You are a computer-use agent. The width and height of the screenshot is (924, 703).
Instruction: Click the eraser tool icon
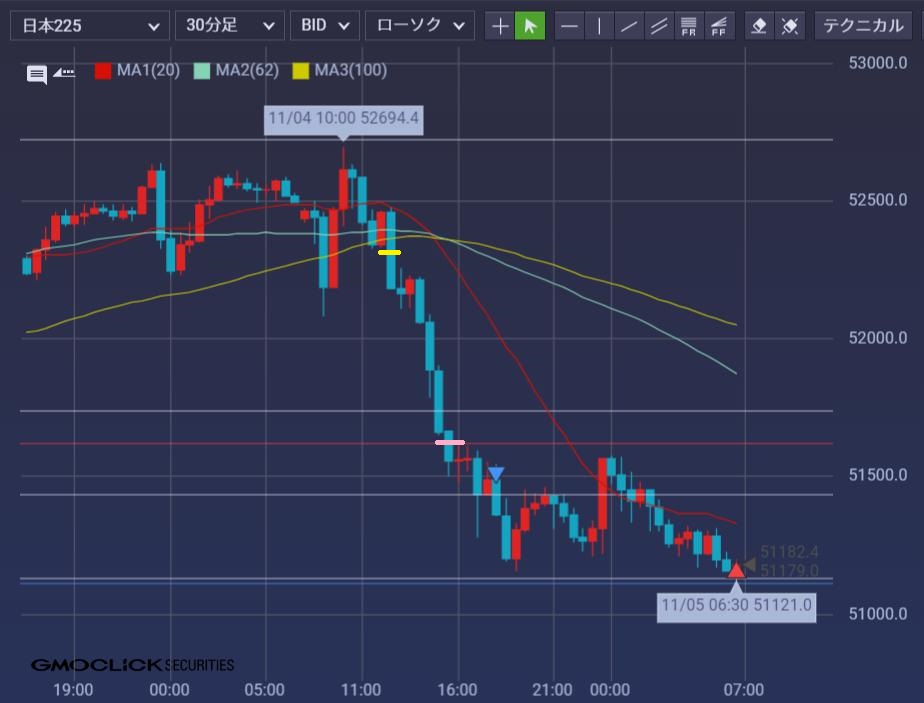point(760,25)
